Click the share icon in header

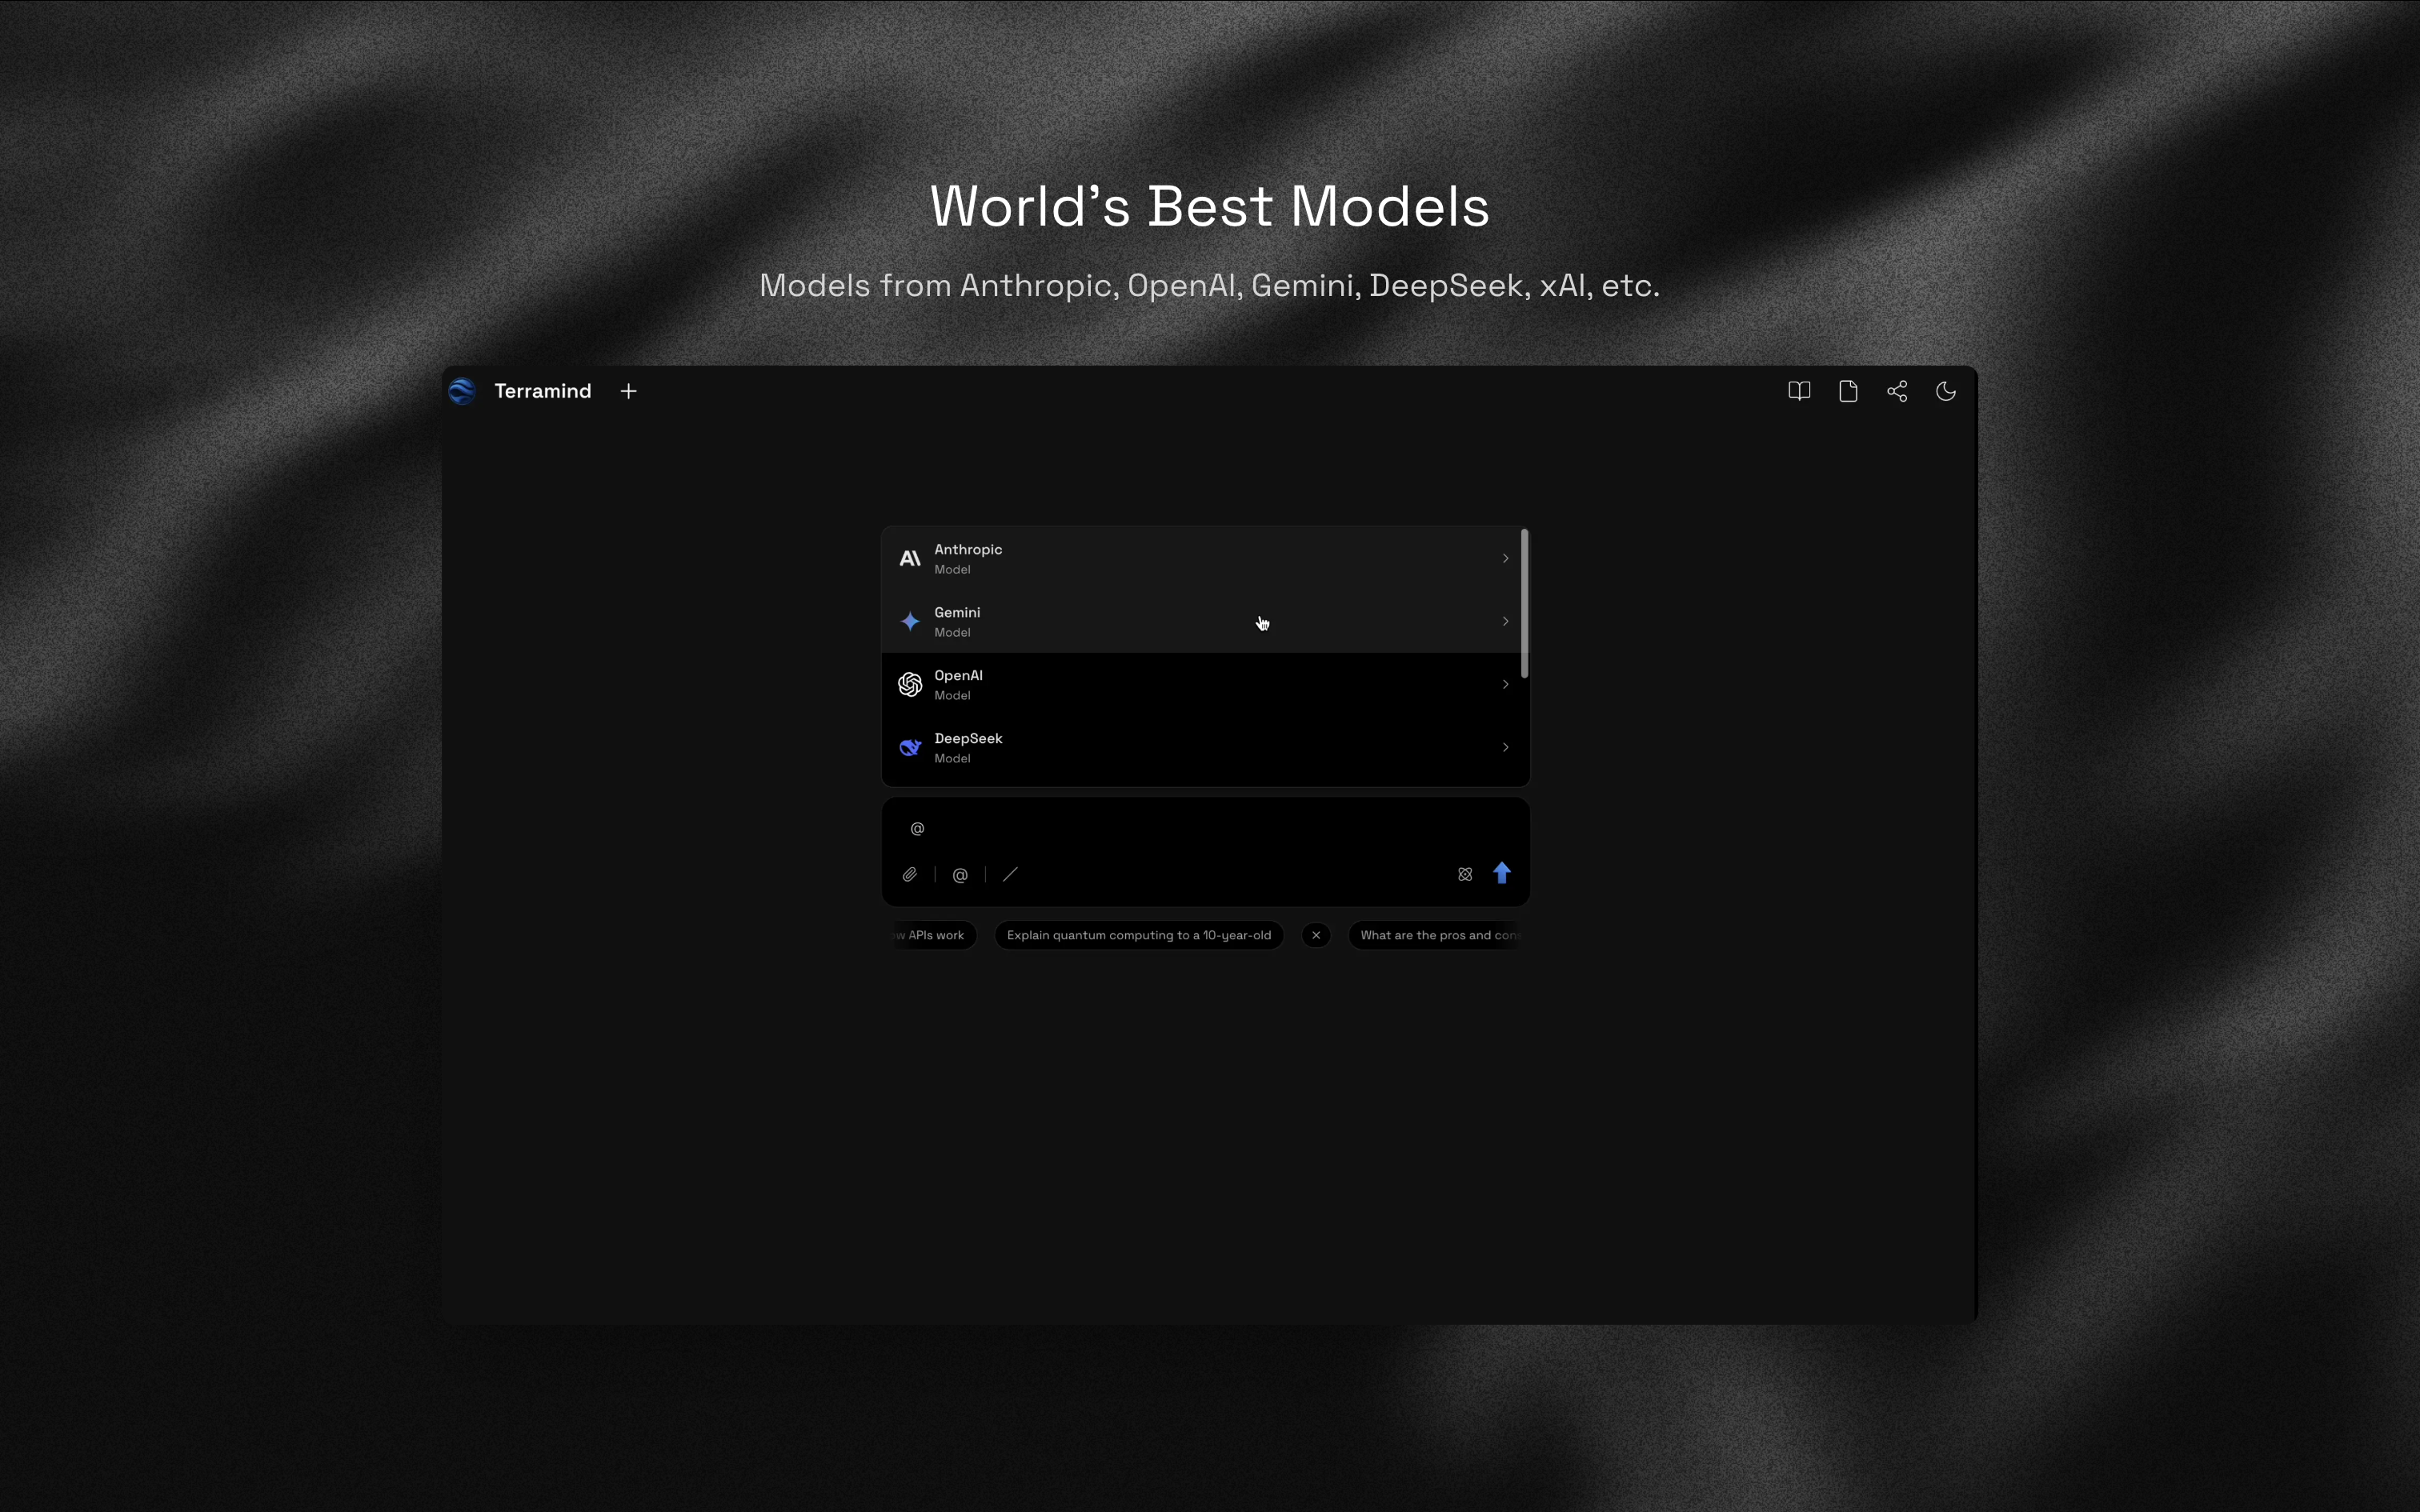pos(1896,391)
